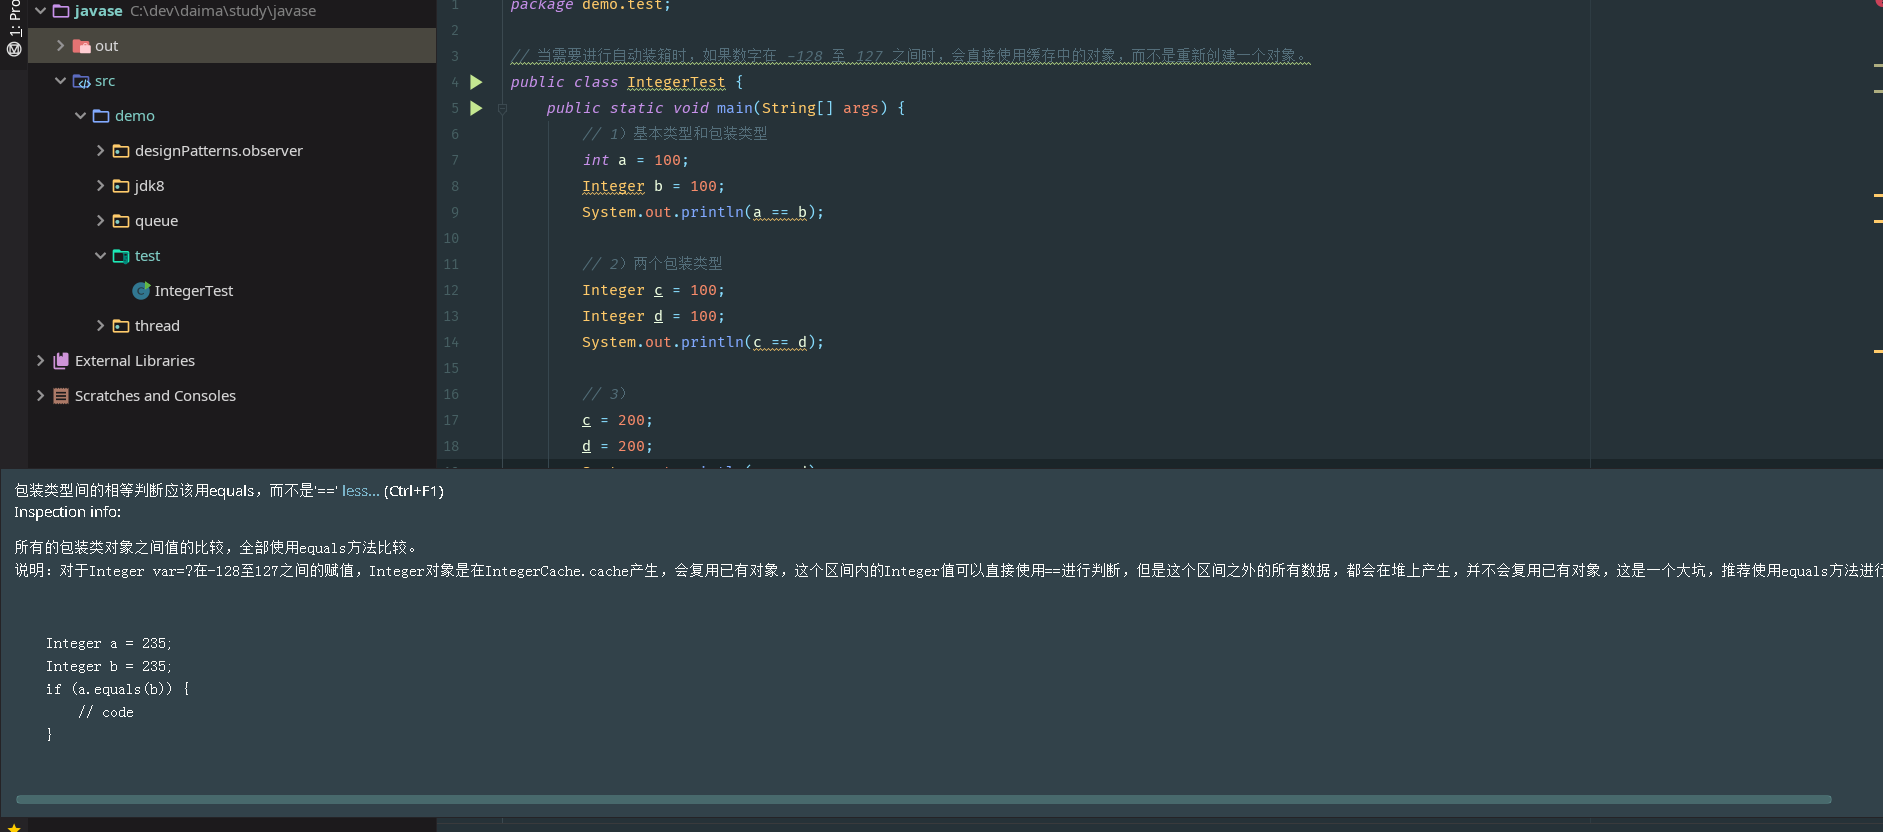
Task: Click 'Integer' type on line 8
Action: point(613,187)
